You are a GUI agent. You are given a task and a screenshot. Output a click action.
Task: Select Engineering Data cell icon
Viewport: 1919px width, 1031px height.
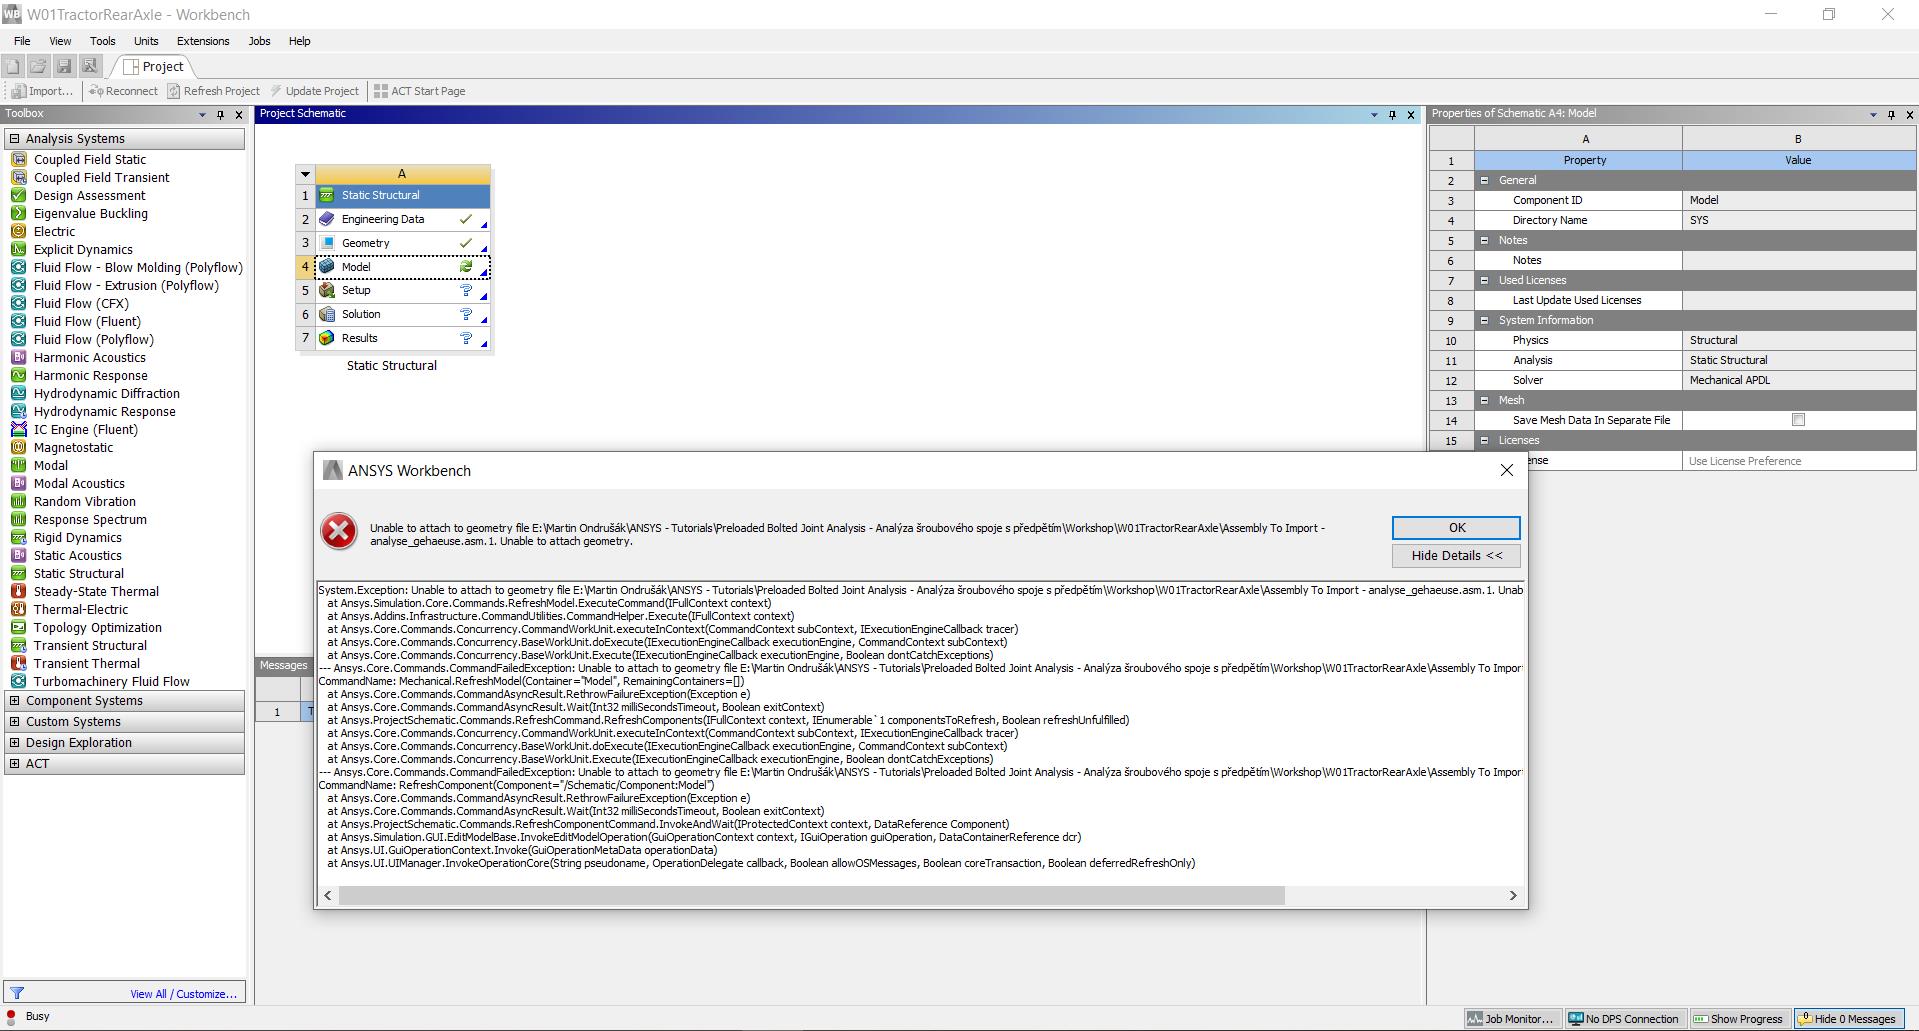tap(327, 219)
